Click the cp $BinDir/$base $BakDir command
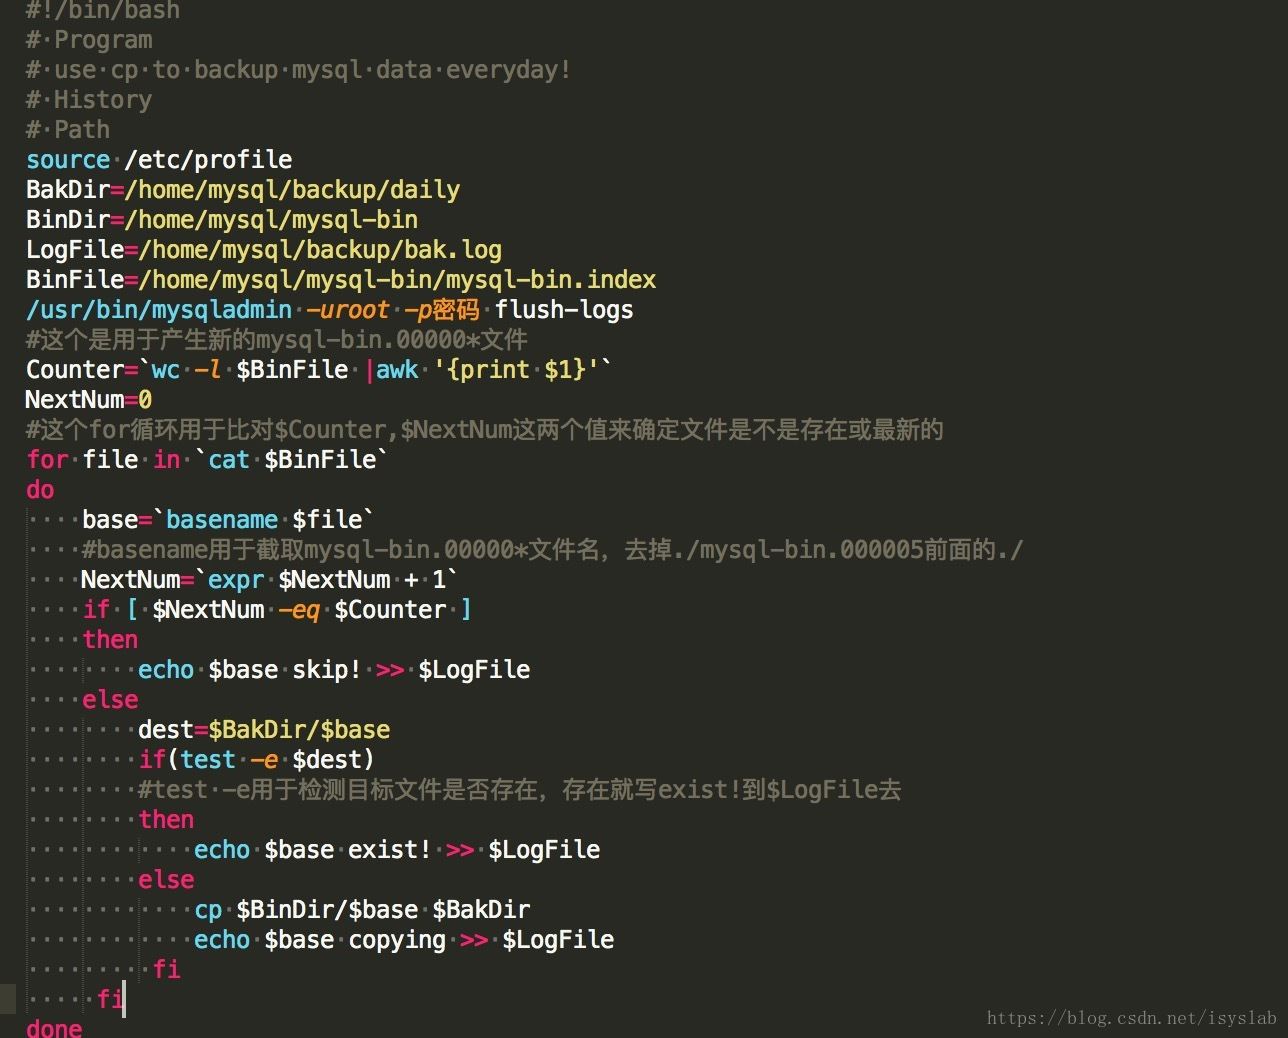This screenshot has height=1038, width=1288. pyautogui.click(x=364, y=909)
